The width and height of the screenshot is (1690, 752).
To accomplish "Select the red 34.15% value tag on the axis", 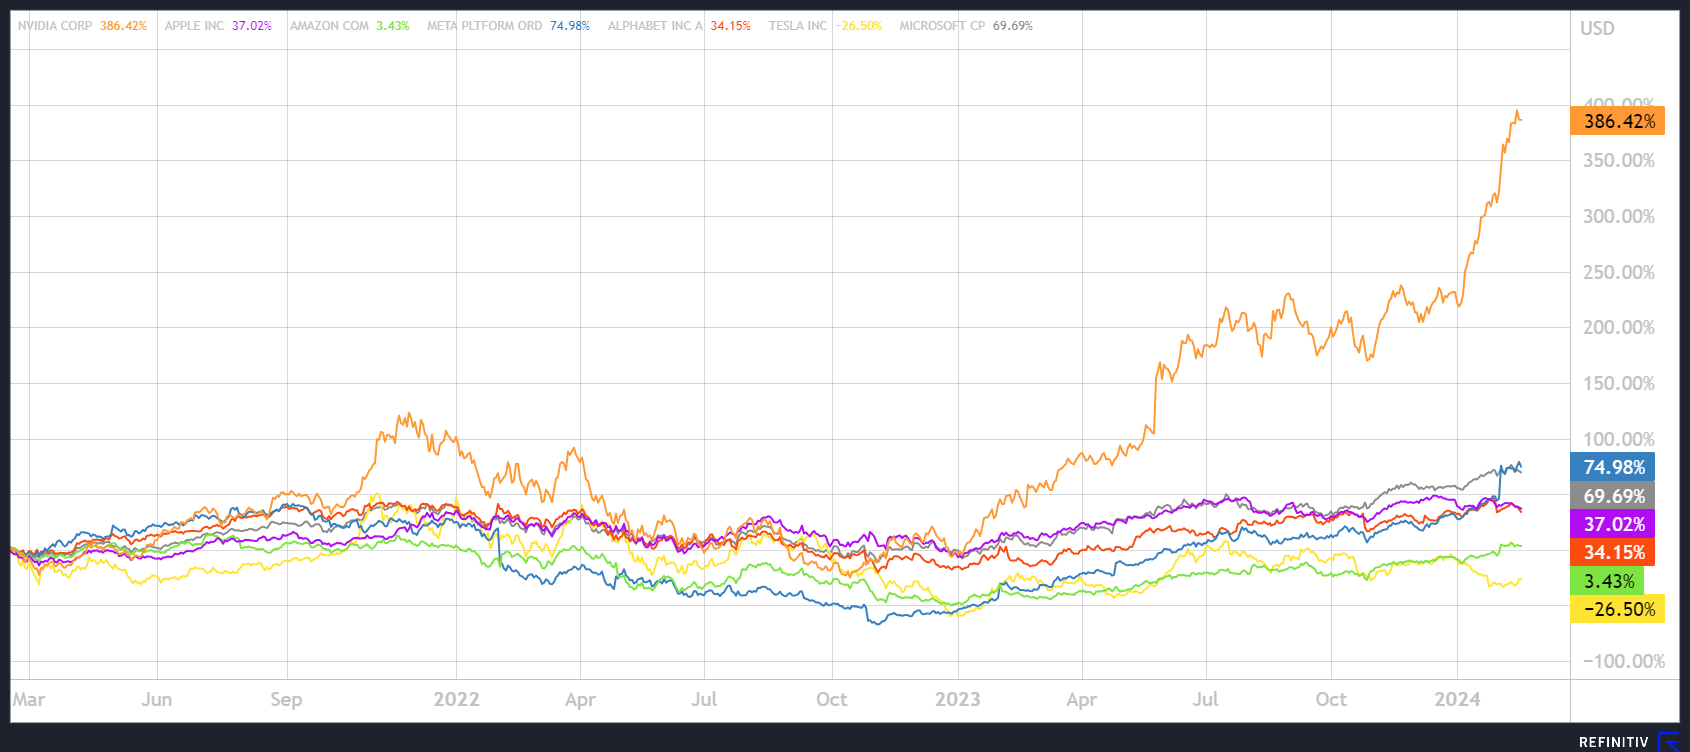I will coord(1613,552).
